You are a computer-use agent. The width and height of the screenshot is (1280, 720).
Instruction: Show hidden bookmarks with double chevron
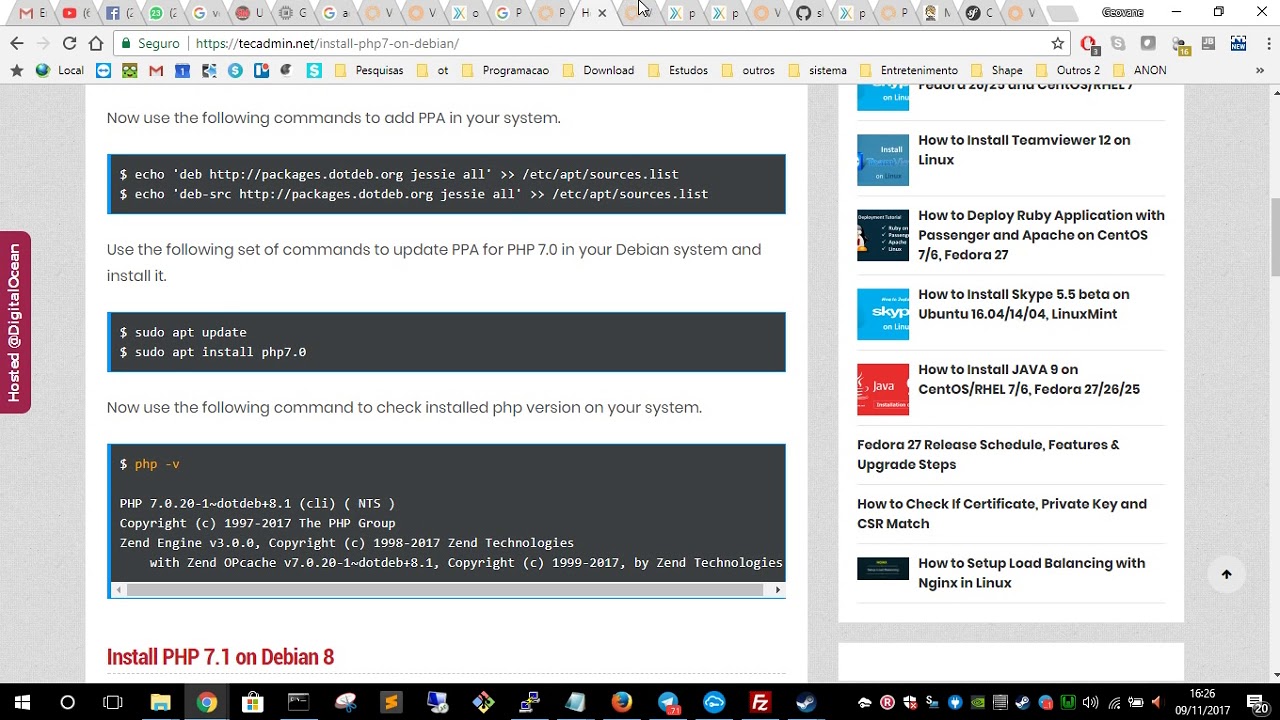(1259, 70)
